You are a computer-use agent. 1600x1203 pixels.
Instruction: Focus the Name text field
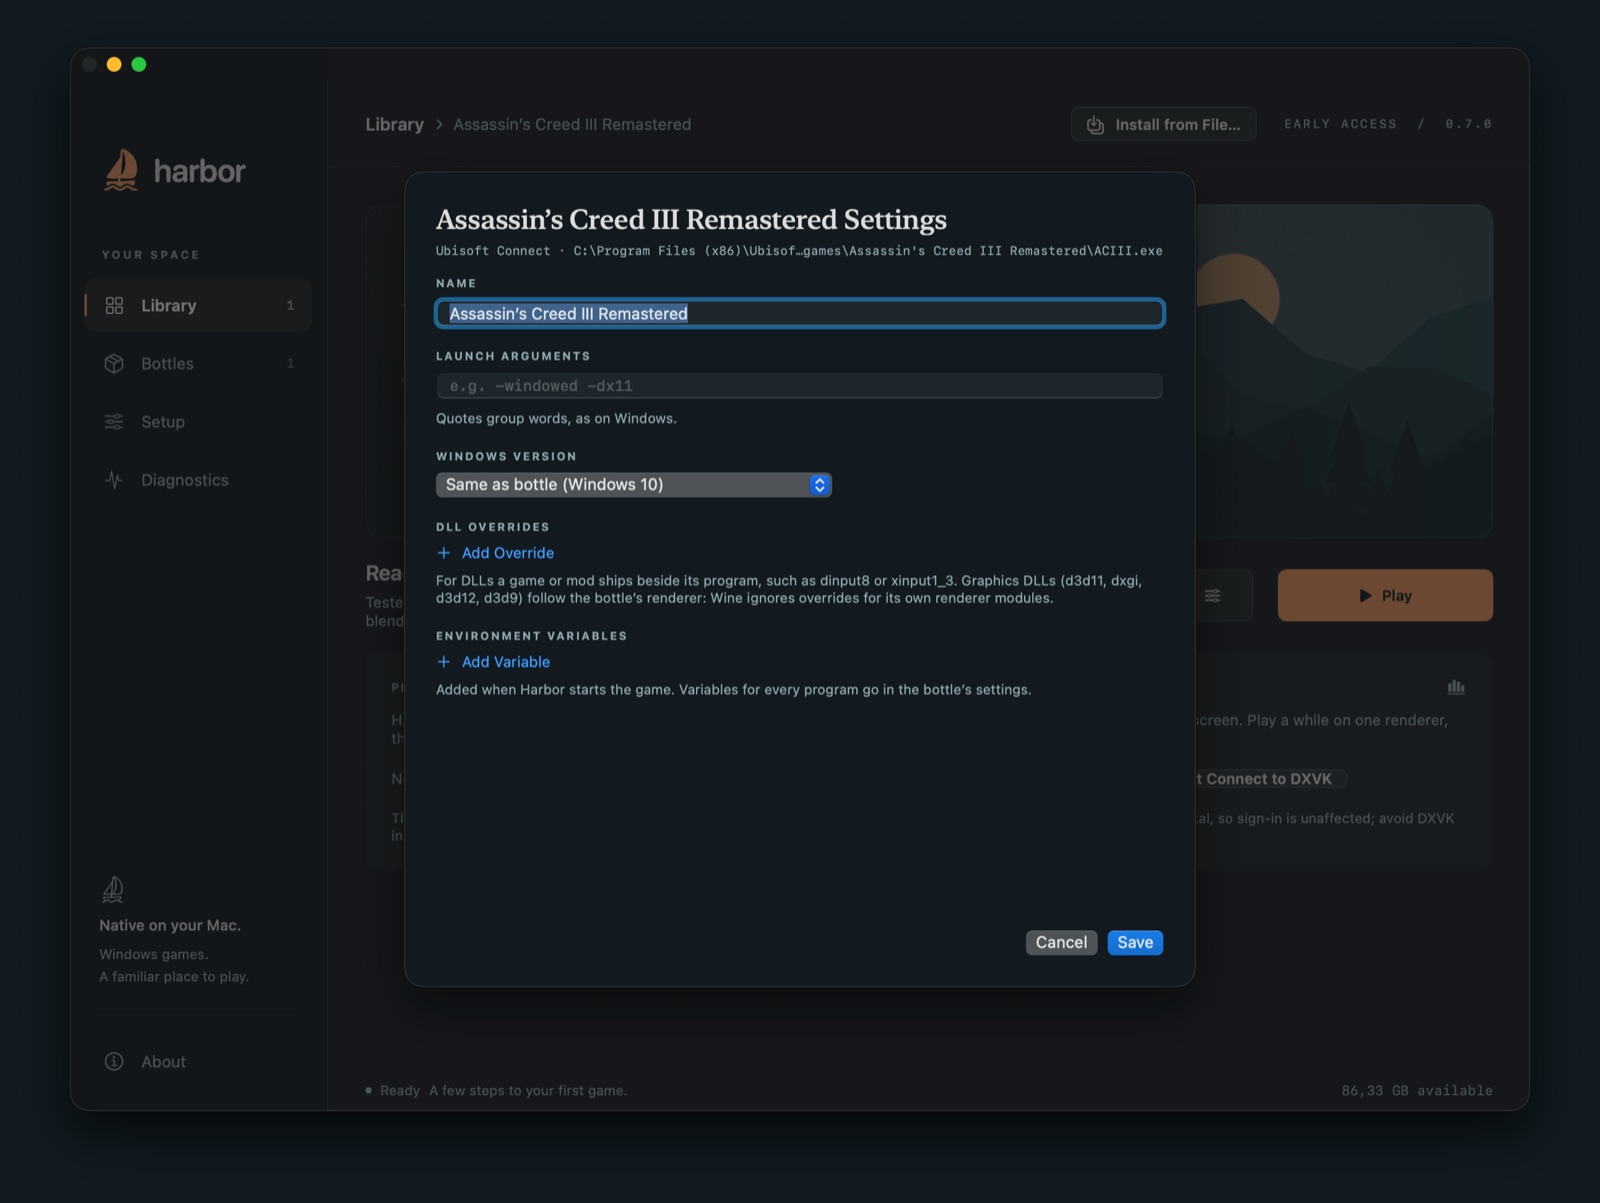point(800,314)
